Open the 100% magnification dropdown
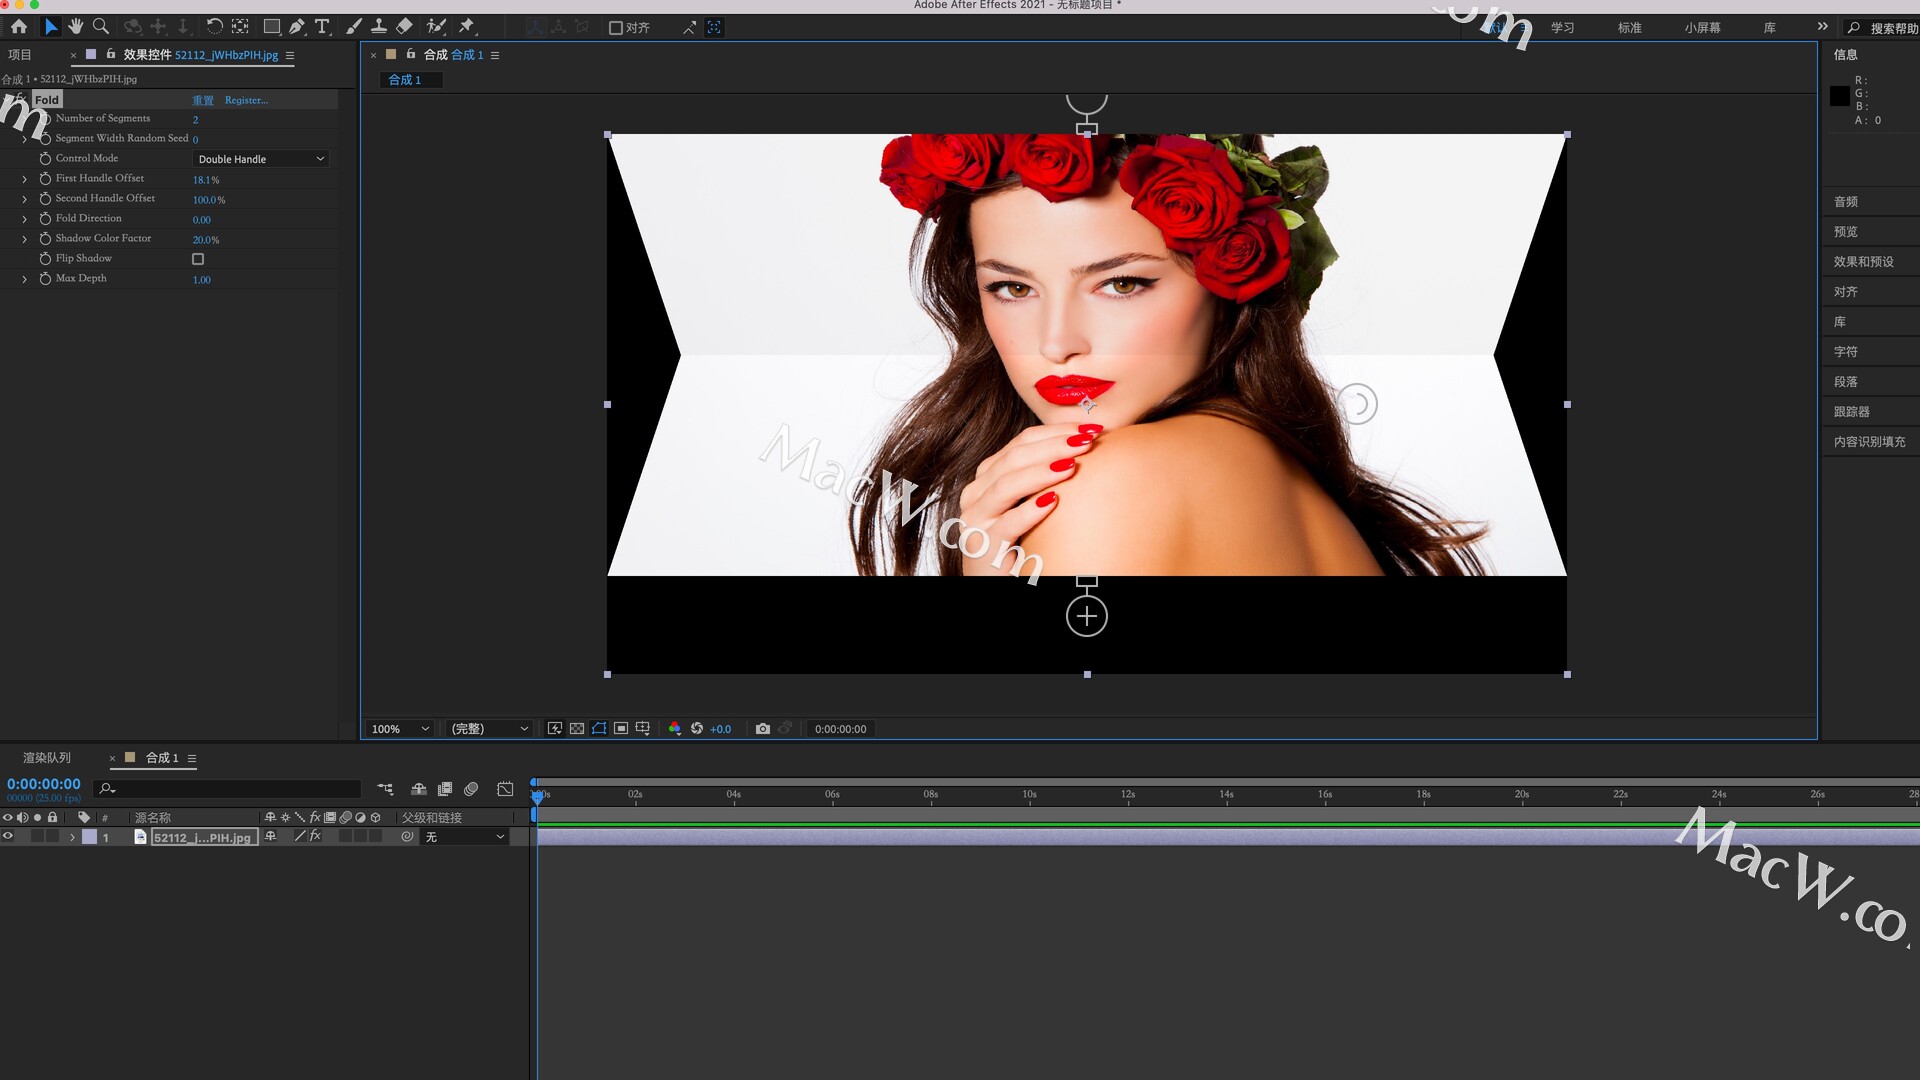This screenshot has height=1080, width=1920. coord(399,729)
